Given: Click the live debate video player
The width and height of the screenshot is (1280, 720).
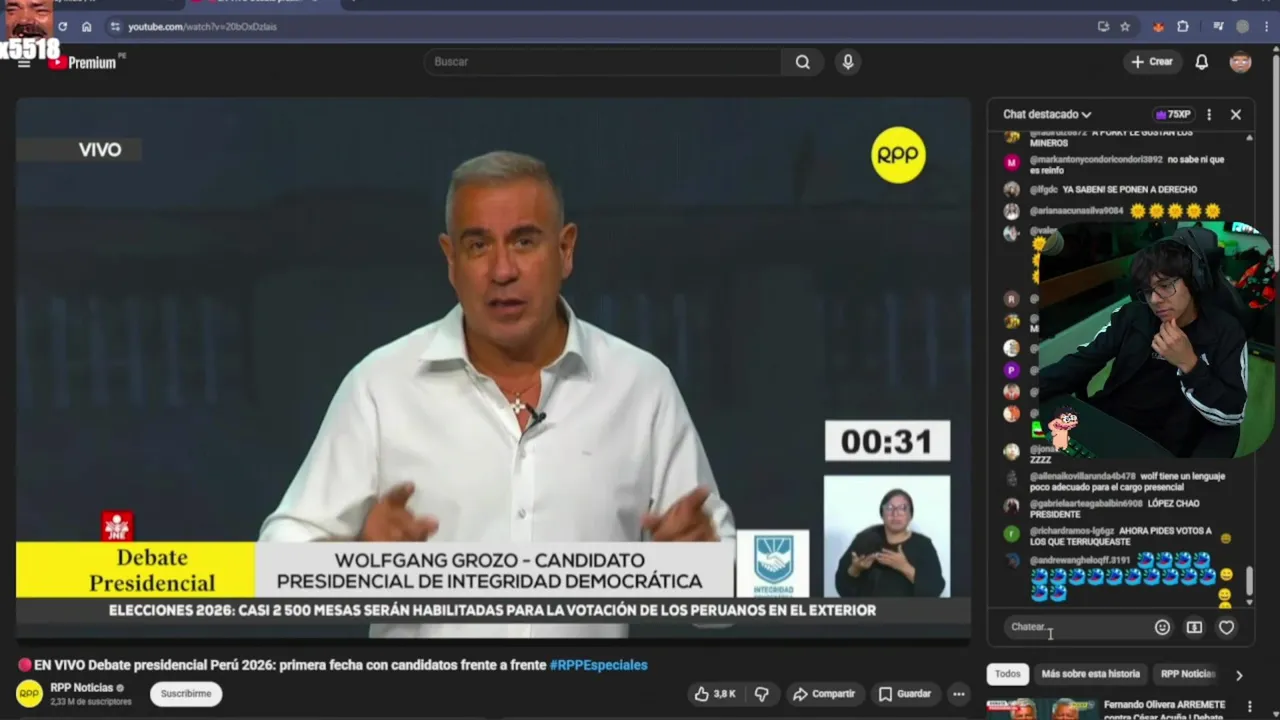Looking at the screenshot, I should pos(493,367).
